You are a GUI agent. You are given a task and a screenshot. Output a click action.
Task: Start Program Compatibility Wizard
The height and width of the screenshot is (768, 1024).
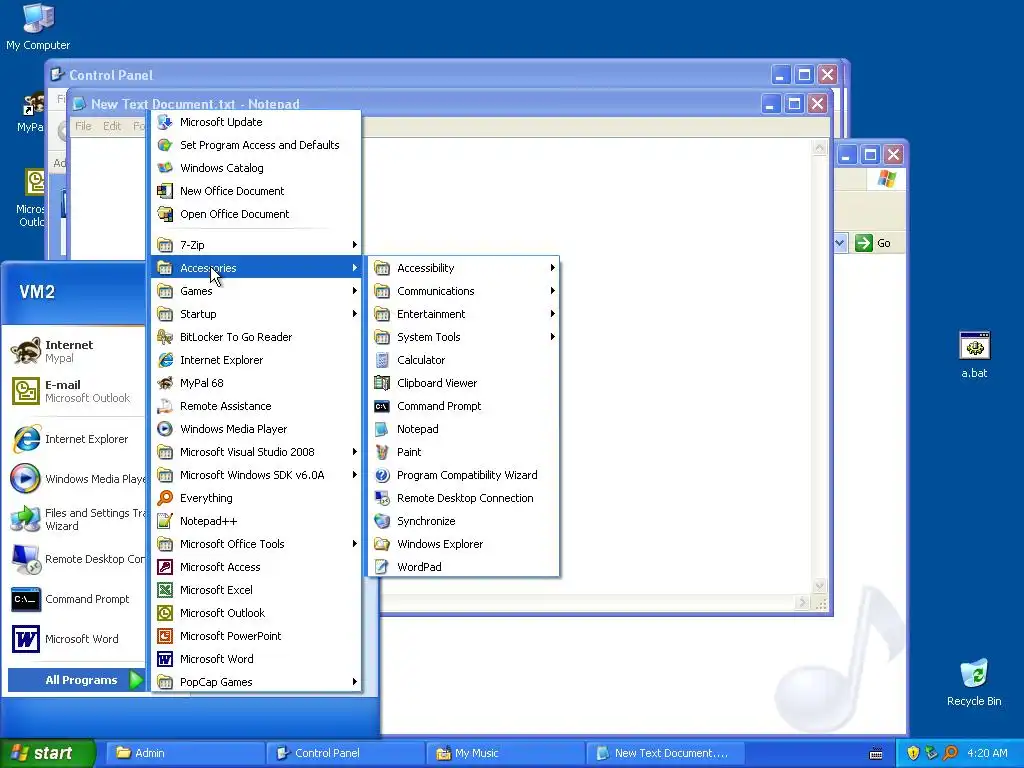pos(464,475)
